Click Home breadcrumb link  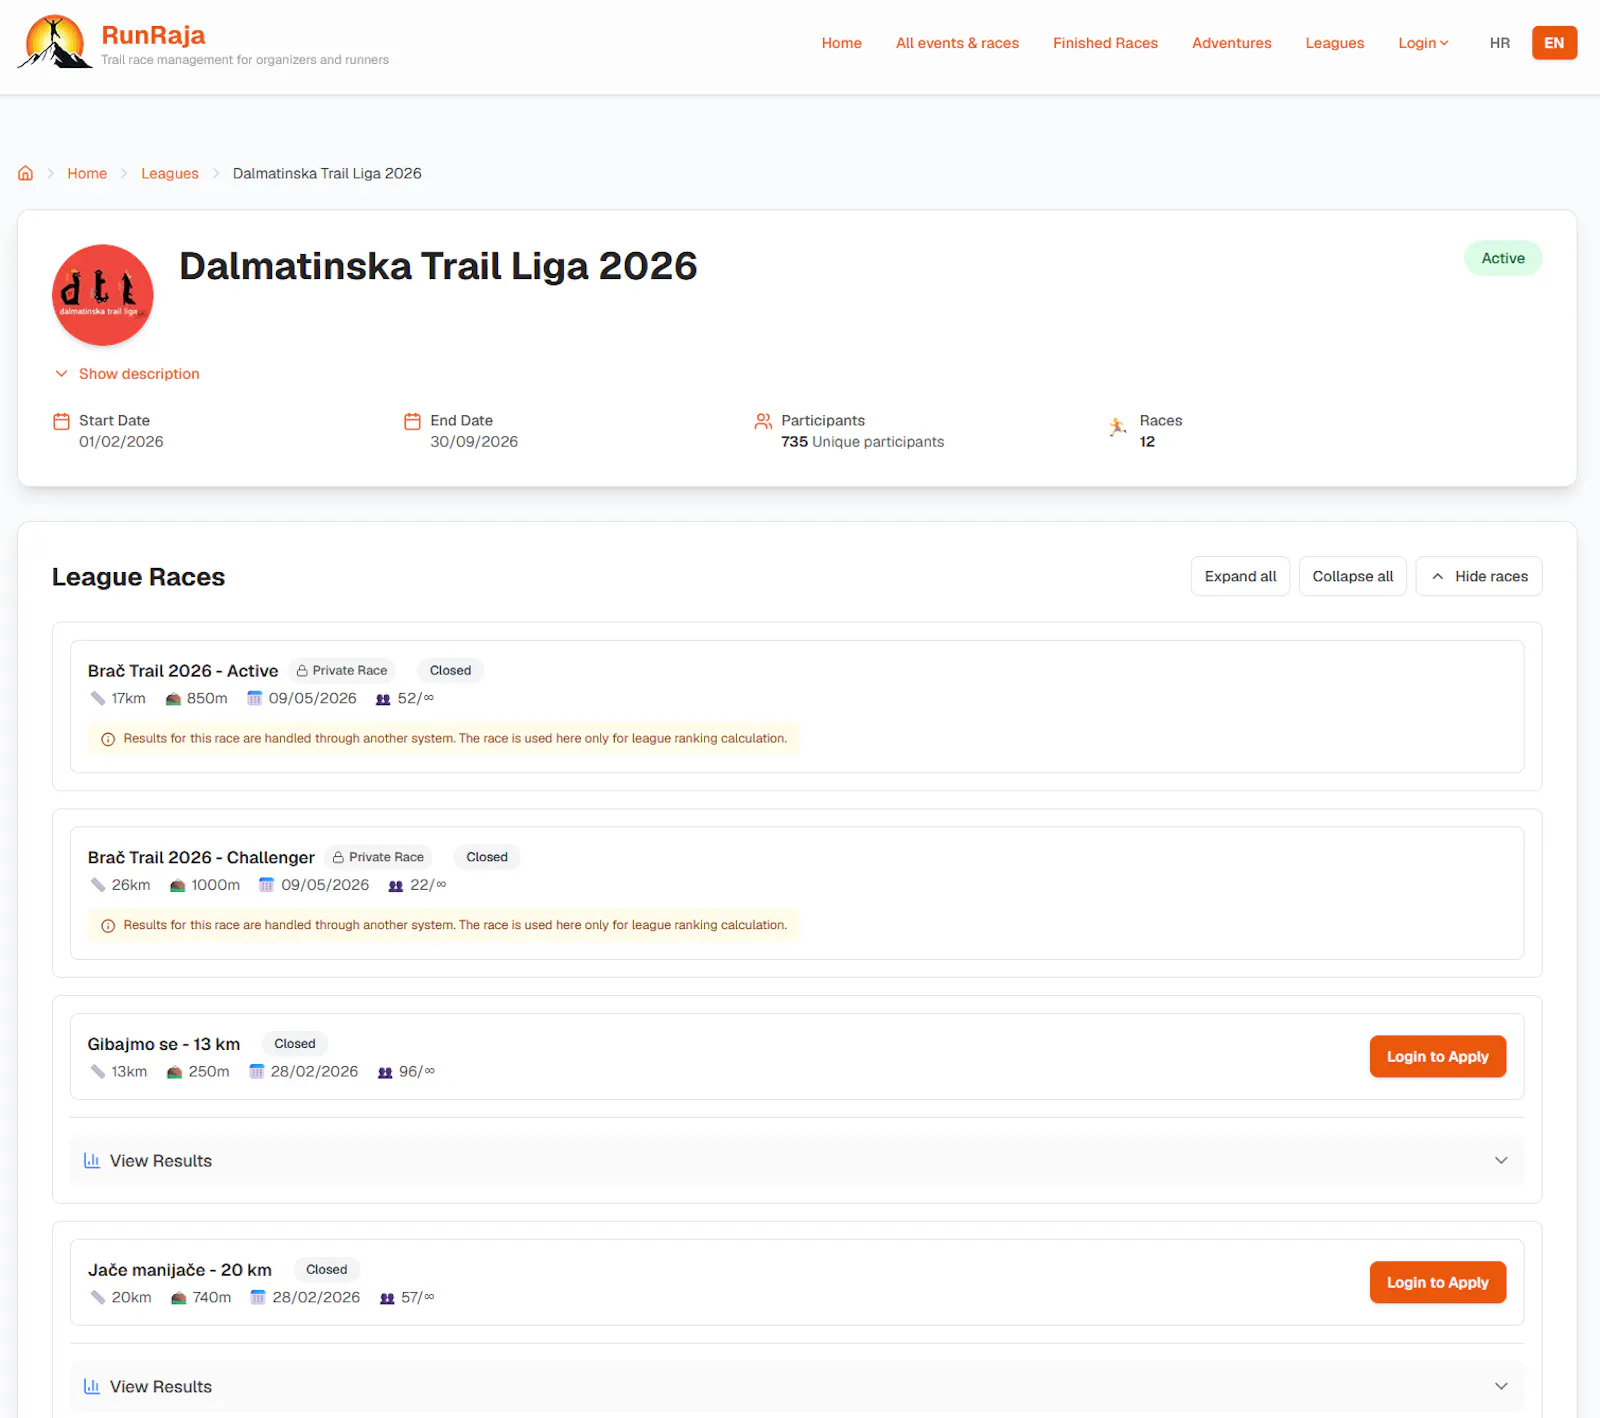87,173
